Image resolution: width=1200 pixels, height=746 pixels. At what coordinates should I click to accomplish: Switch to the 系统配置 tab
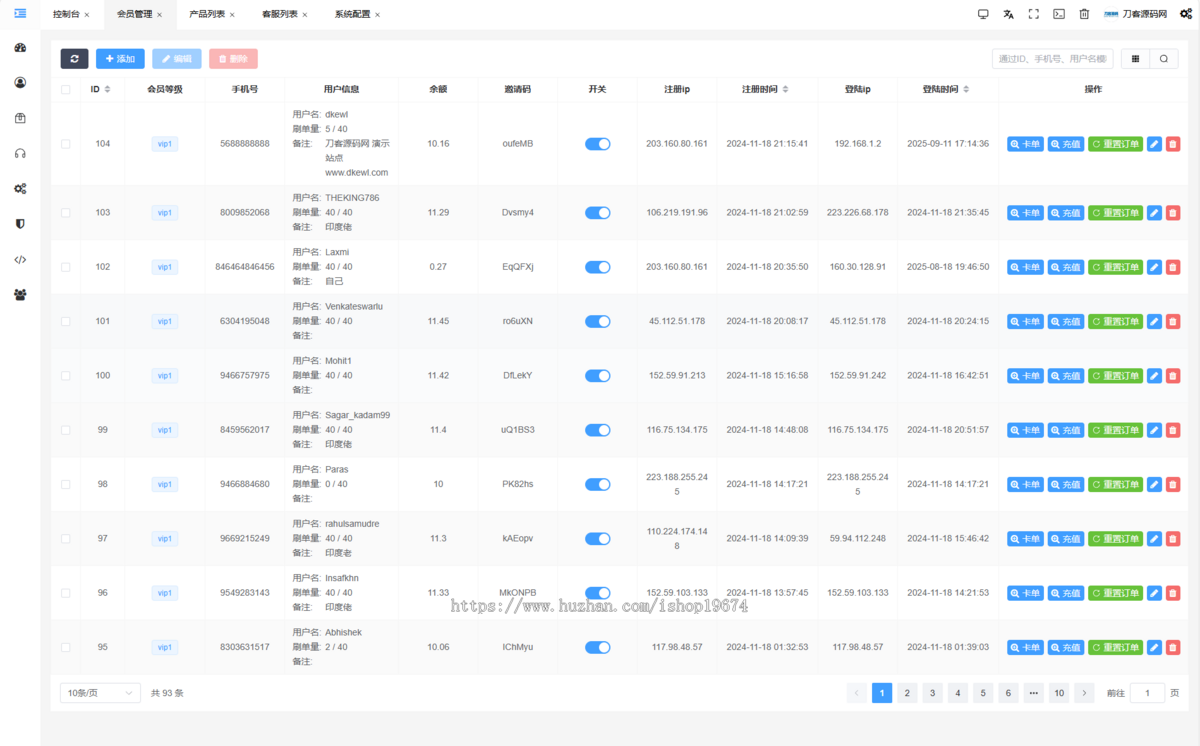pyautogui.click(x=352, y=14)
